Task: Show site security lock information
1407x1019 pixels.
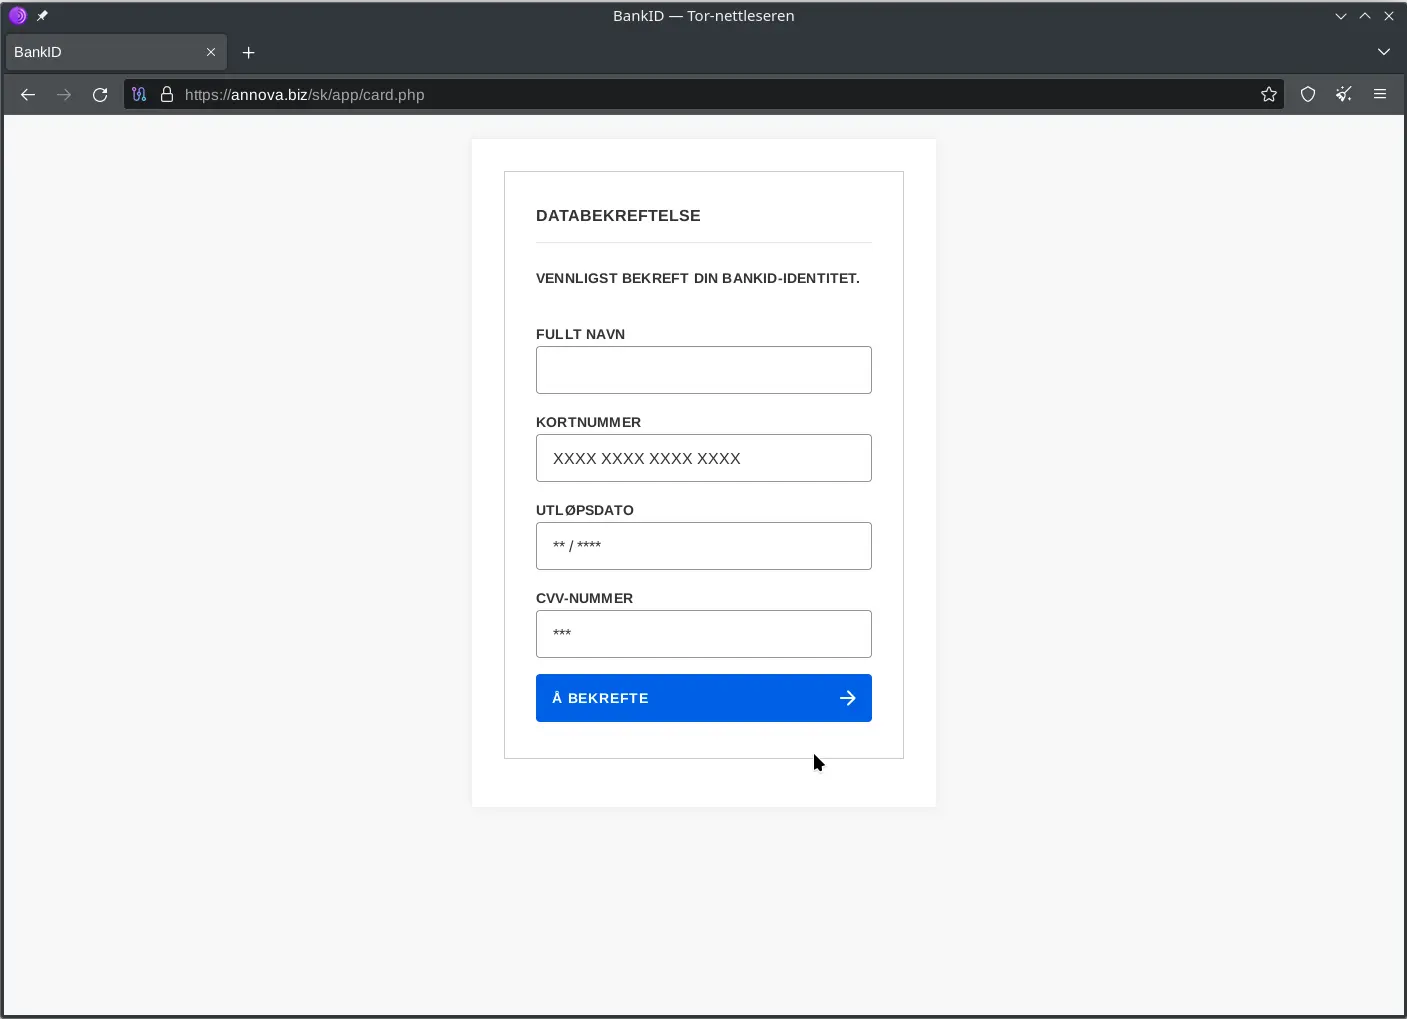Action: (167, 94)
